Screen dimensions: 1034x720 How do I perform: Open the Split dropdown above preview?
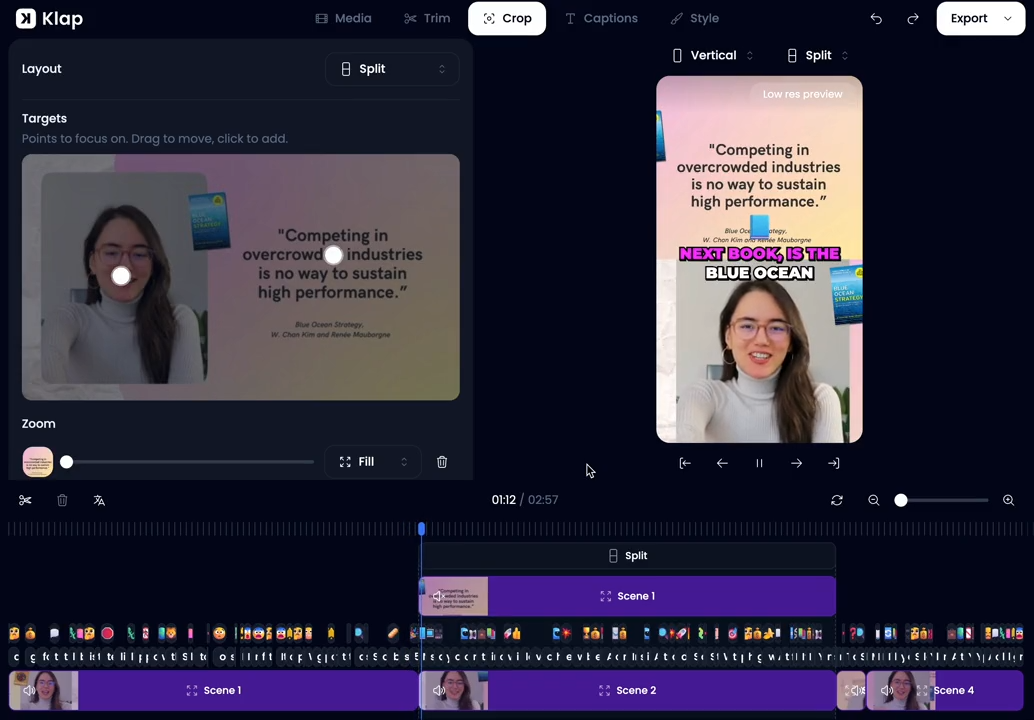coord(818,55)
